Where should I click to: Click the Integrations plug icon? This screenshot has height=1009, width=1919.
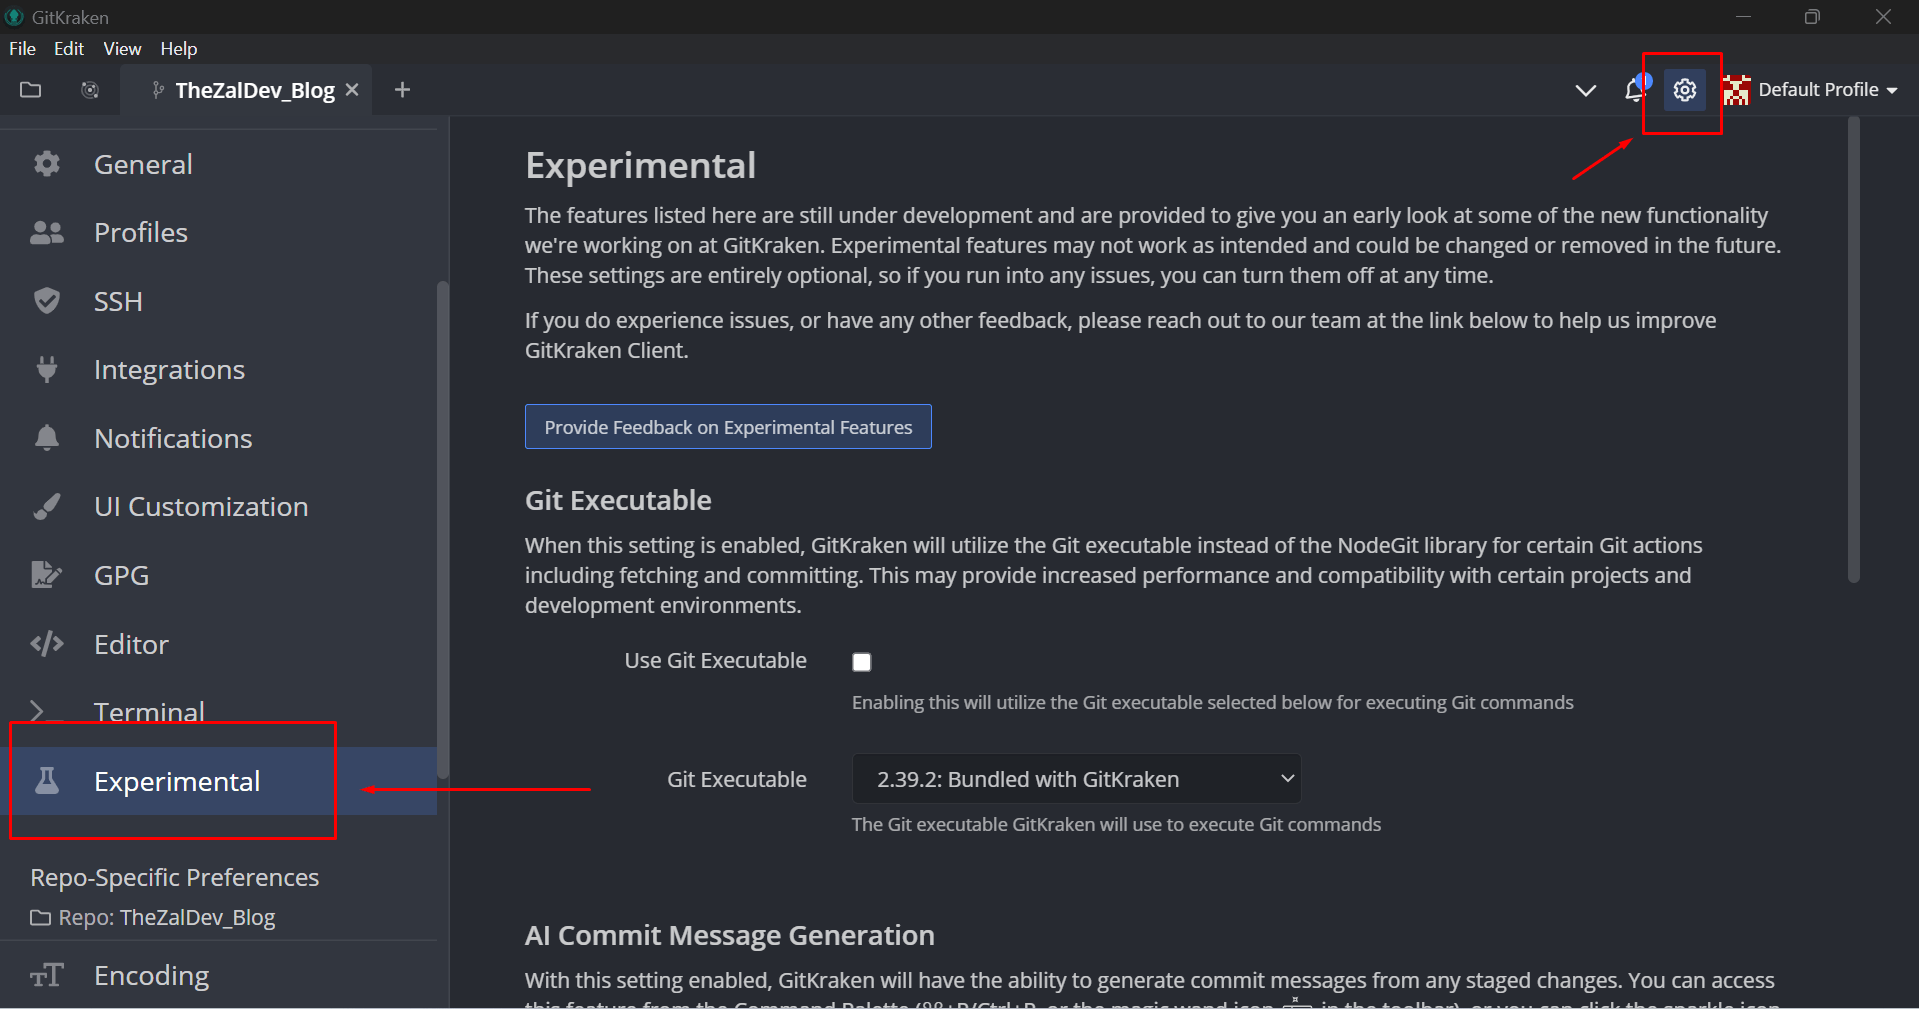coord(47,369)
